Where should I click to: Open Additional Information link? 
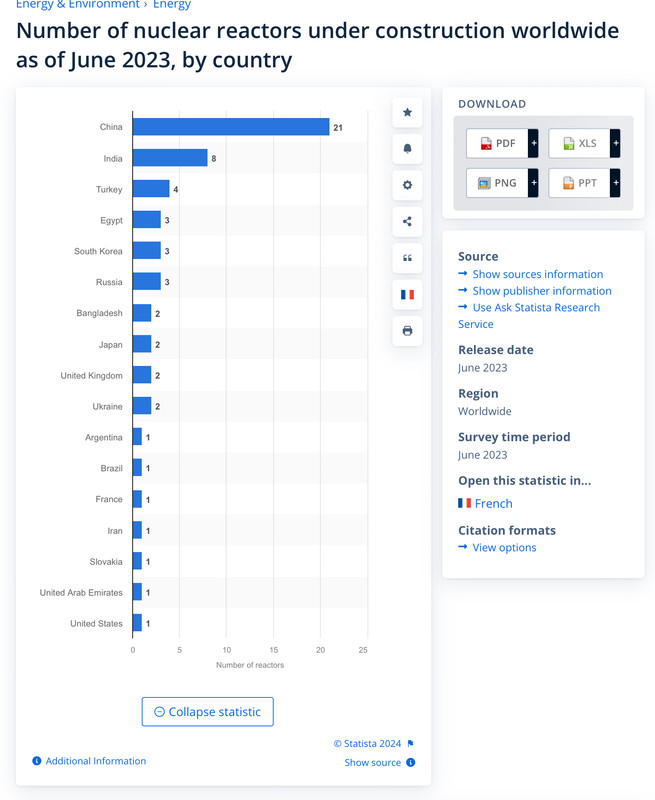click(96, 761)
